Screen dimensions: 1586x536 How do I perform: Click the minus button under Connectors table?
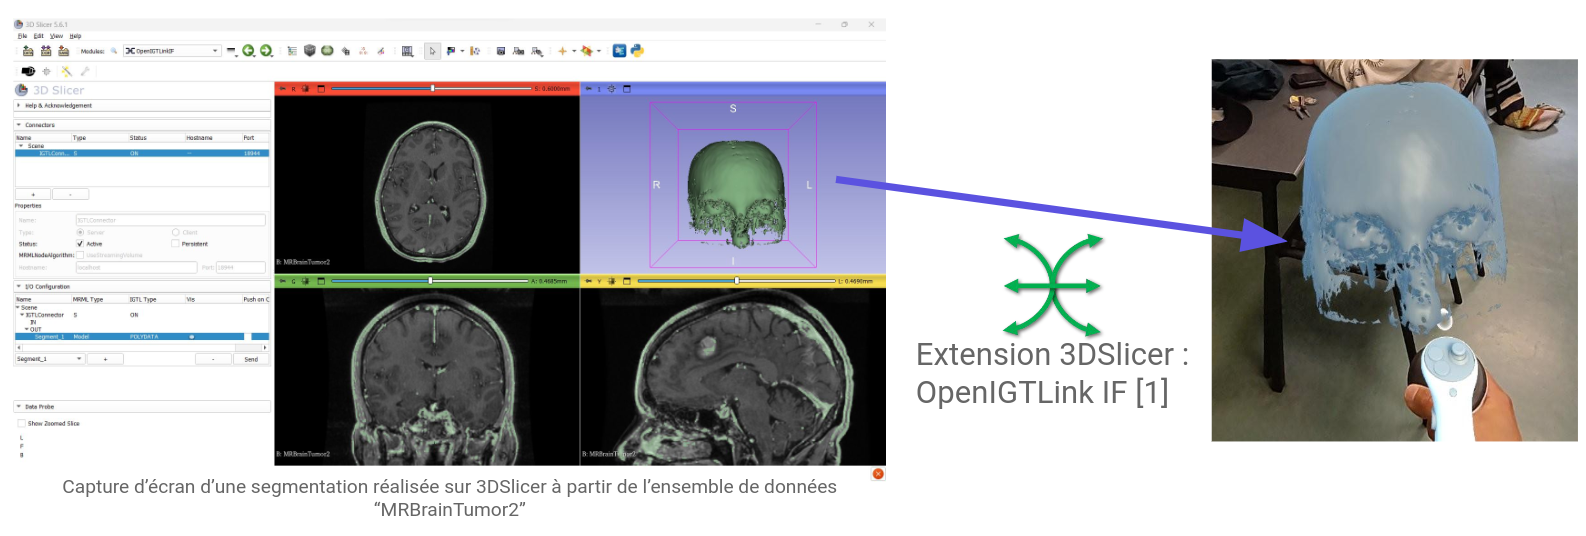(x=70, y=194)
